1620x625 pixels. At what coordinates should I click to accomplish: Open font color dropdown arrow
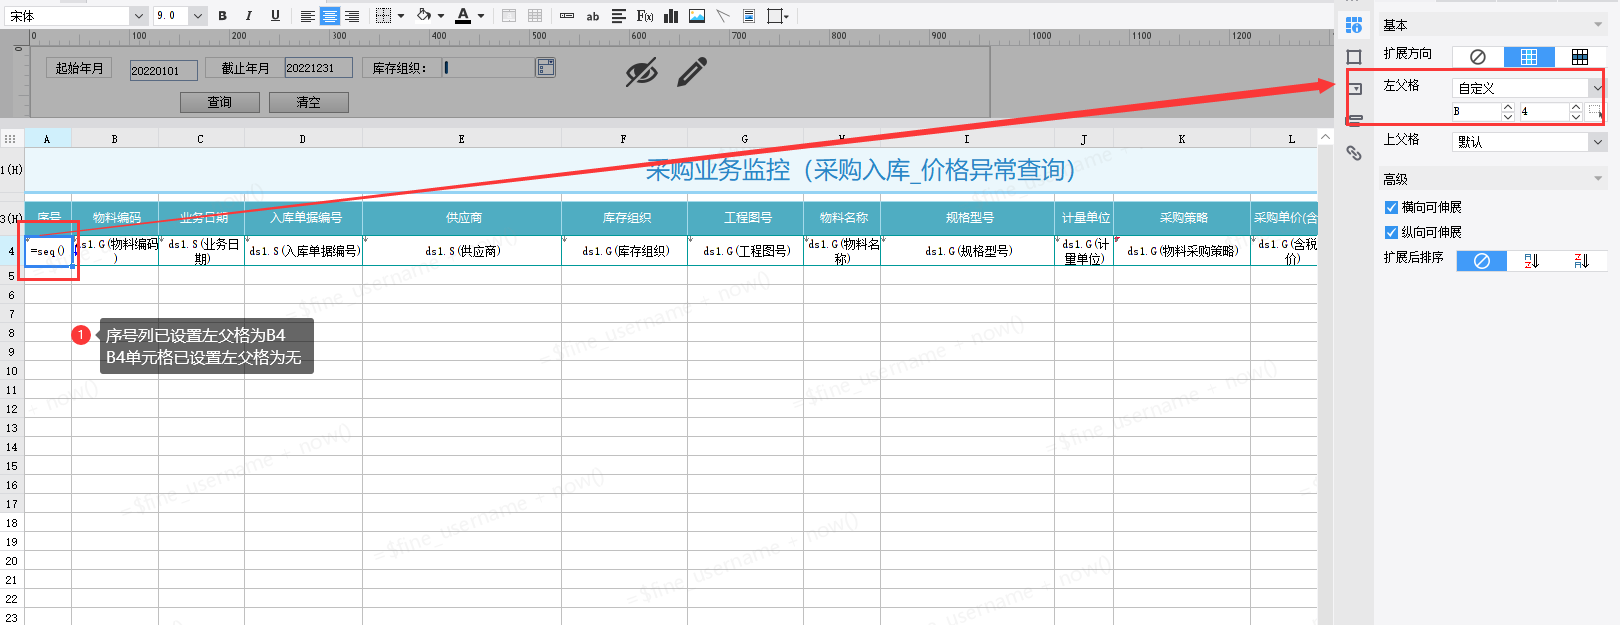481,16
